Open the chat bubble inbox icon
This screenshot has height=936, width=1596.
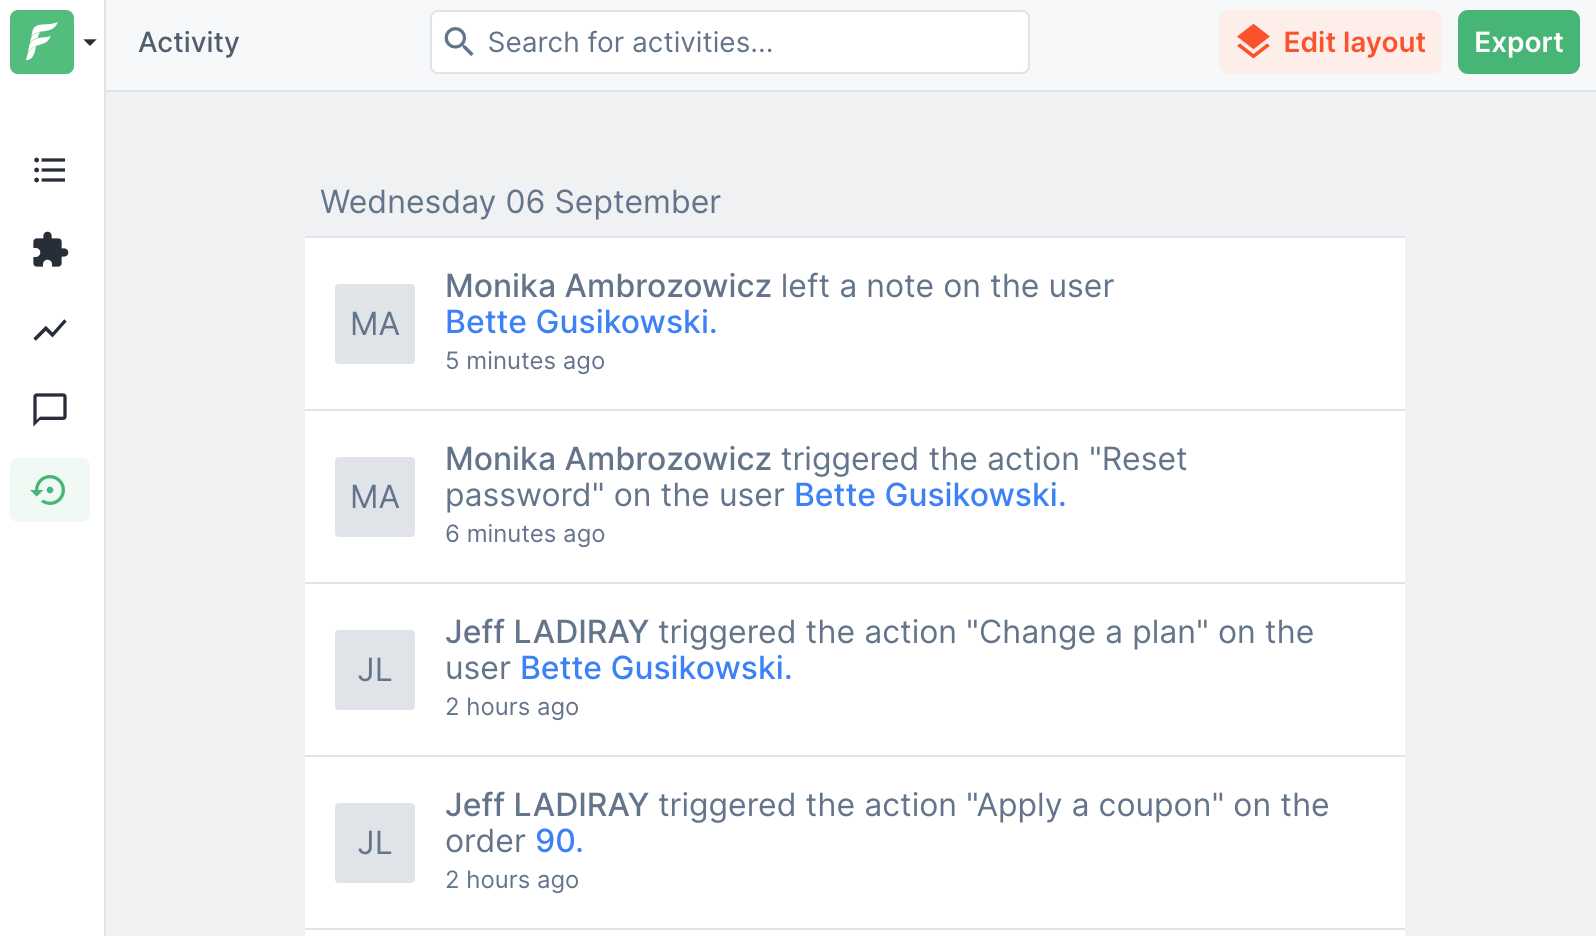coord(49,409)
